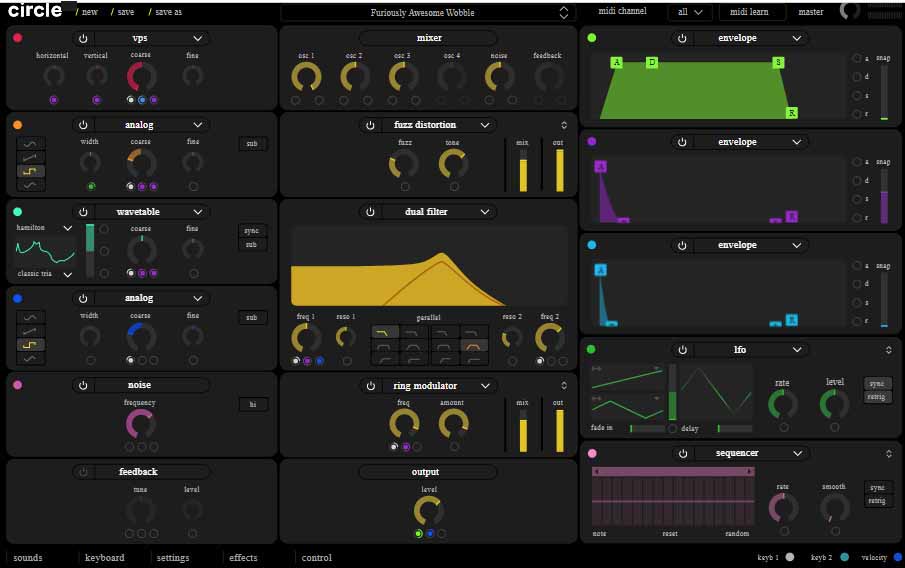905x568 pixels.
Task: Select the highlighted bandpass filter shape in dual filter
Action: pos(473,346)
